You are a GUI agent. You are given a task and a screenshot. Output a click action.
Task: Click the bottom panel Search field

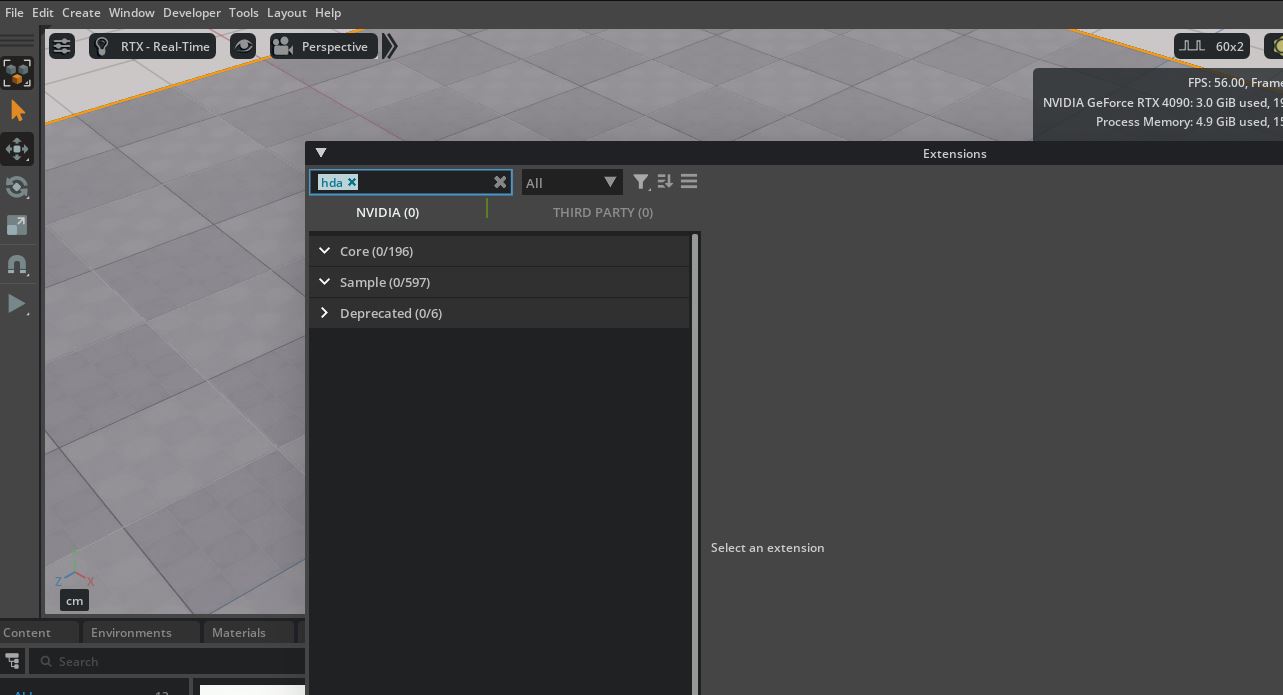point(166,661)
